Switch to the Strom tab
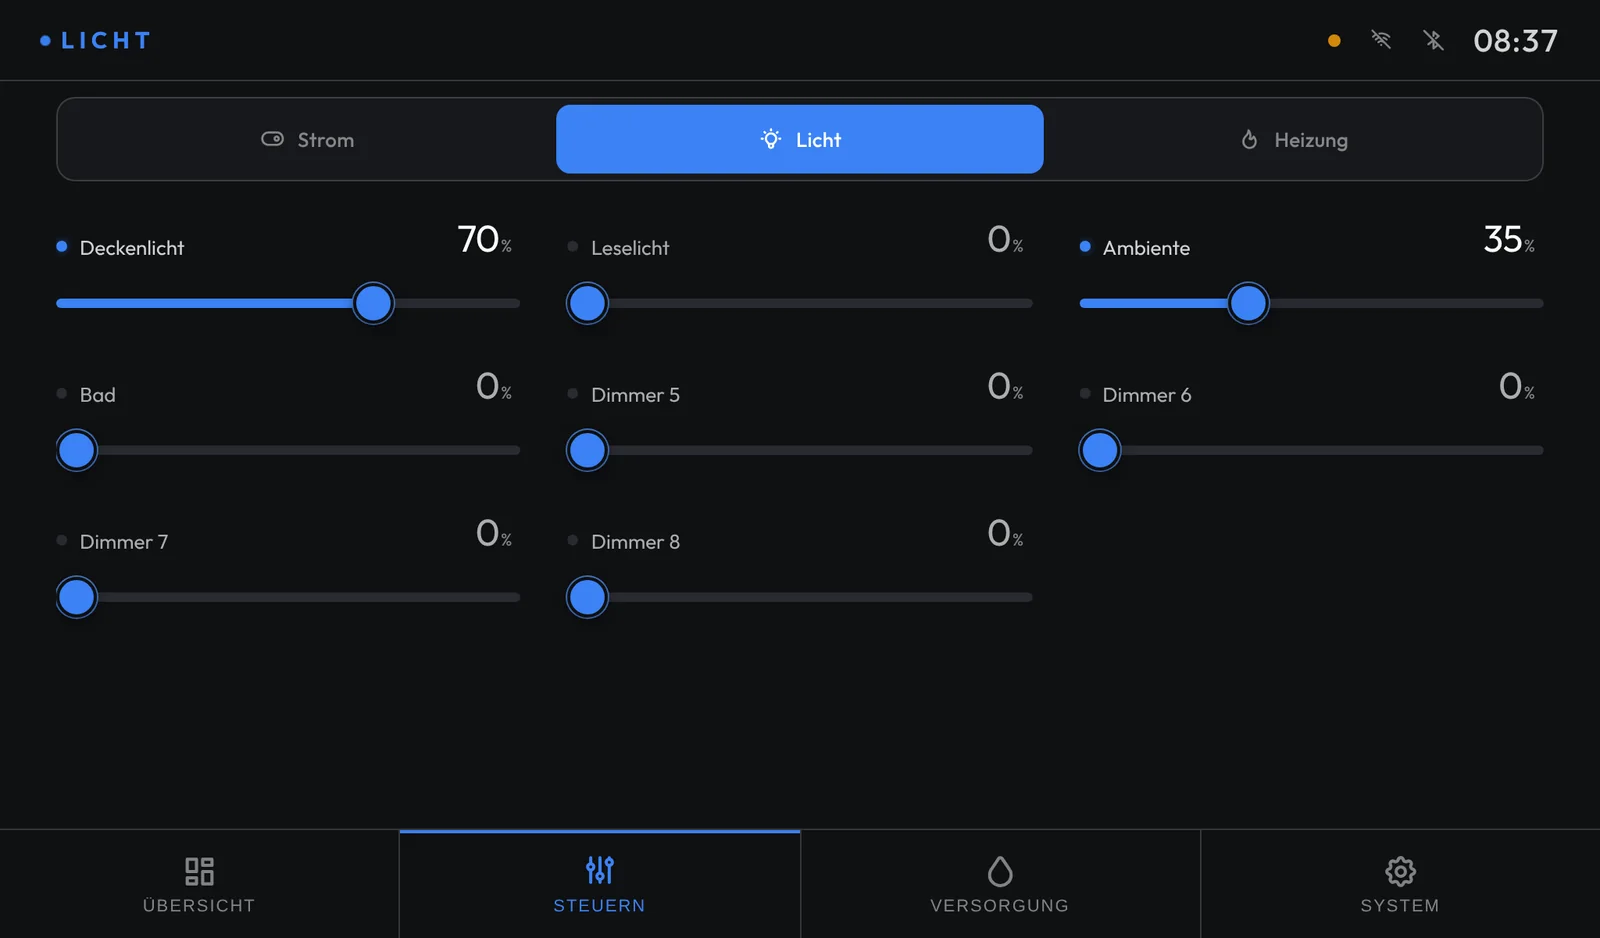 click(x=307, y=139)
